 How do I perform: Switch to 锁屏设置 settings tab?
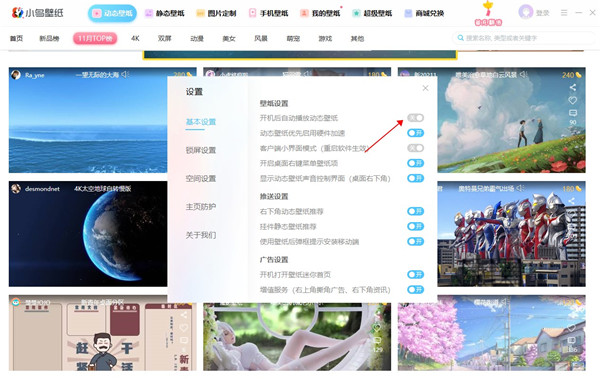(x=201, y=150)
